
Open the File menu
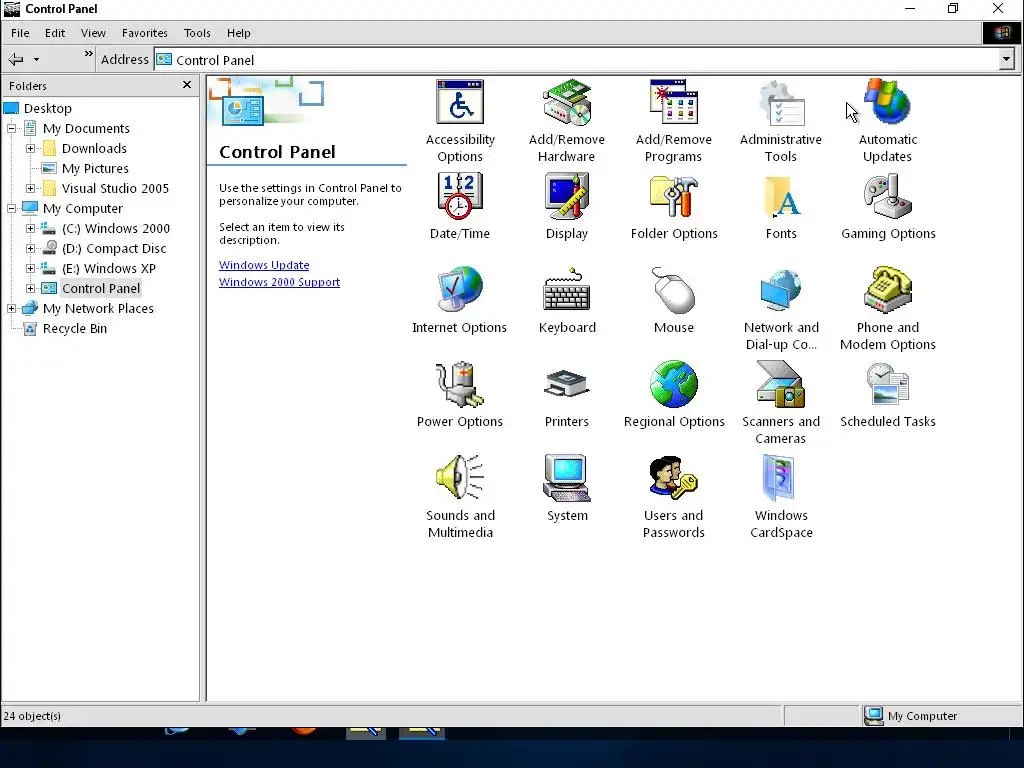(20, 33)
